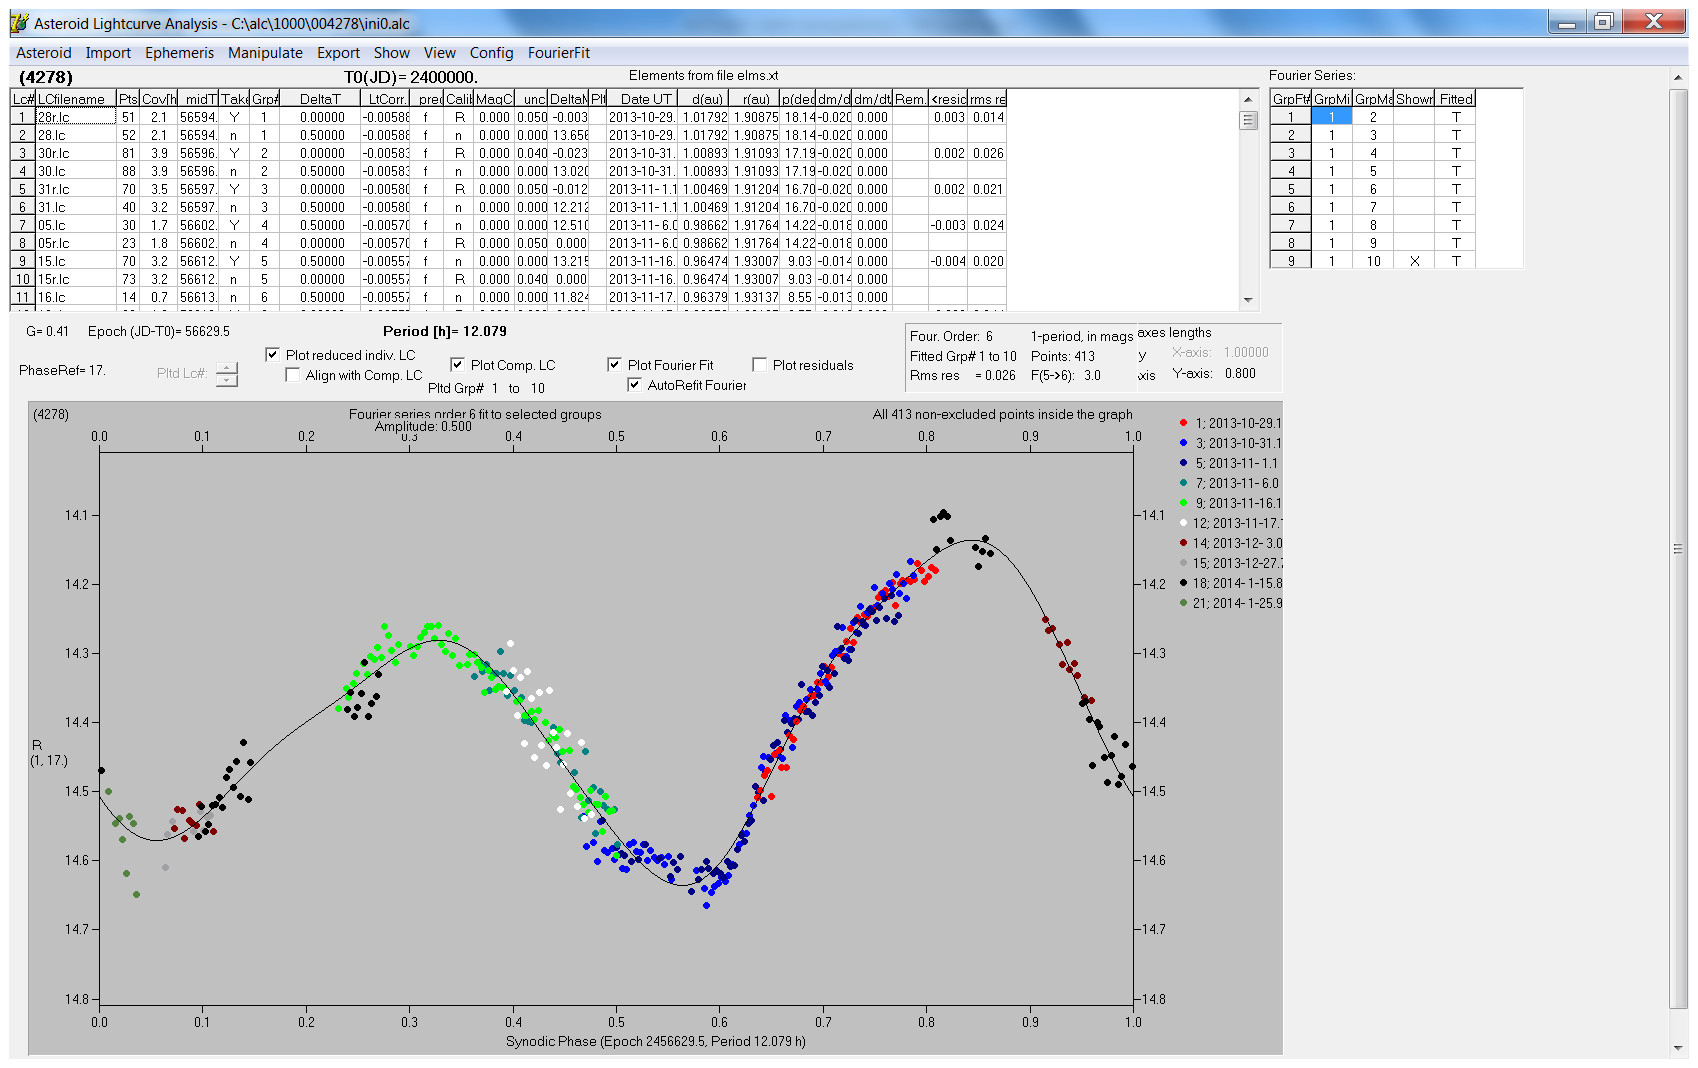The image size is (1698, 1068).
Task: Click the Date UT column header
Action: pos(644,99)
